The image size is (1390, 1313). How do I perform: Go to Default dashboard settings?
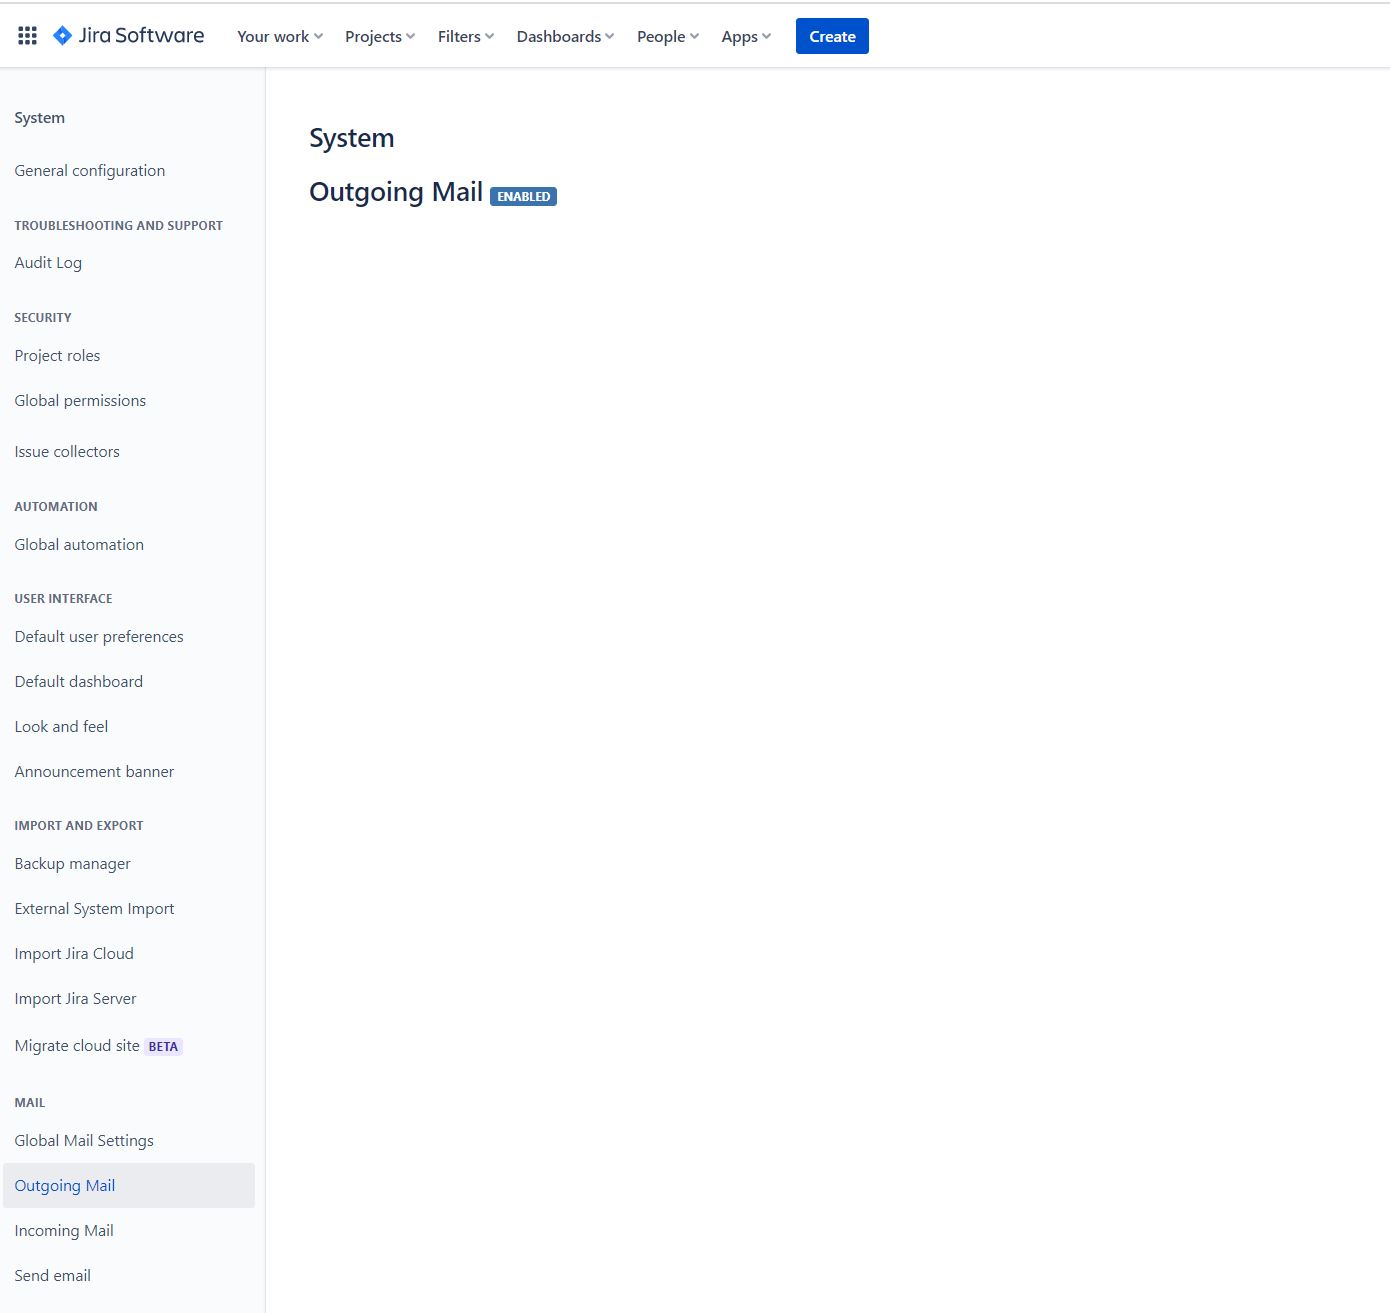point(77,681)
